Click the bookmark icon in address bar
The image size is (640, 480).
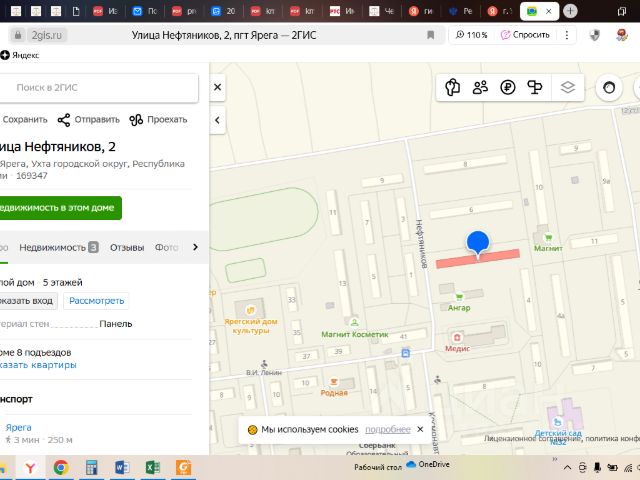[431, 35]
